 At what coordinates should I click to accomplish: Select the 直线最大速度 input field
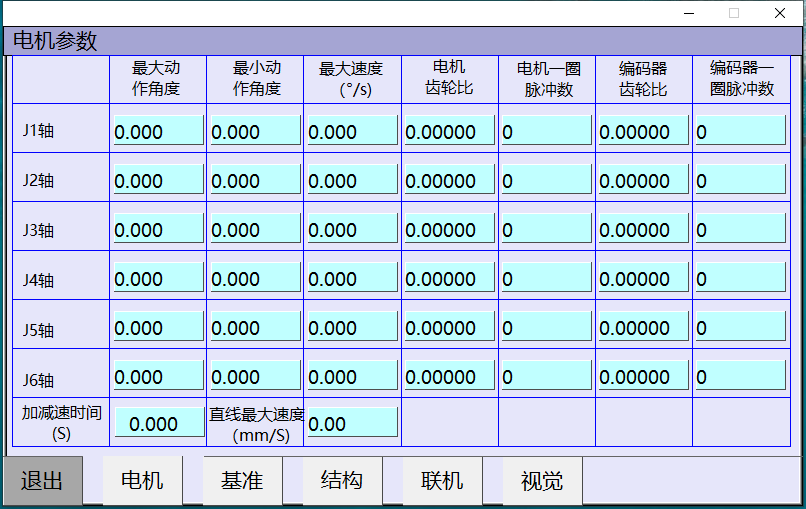352,423
